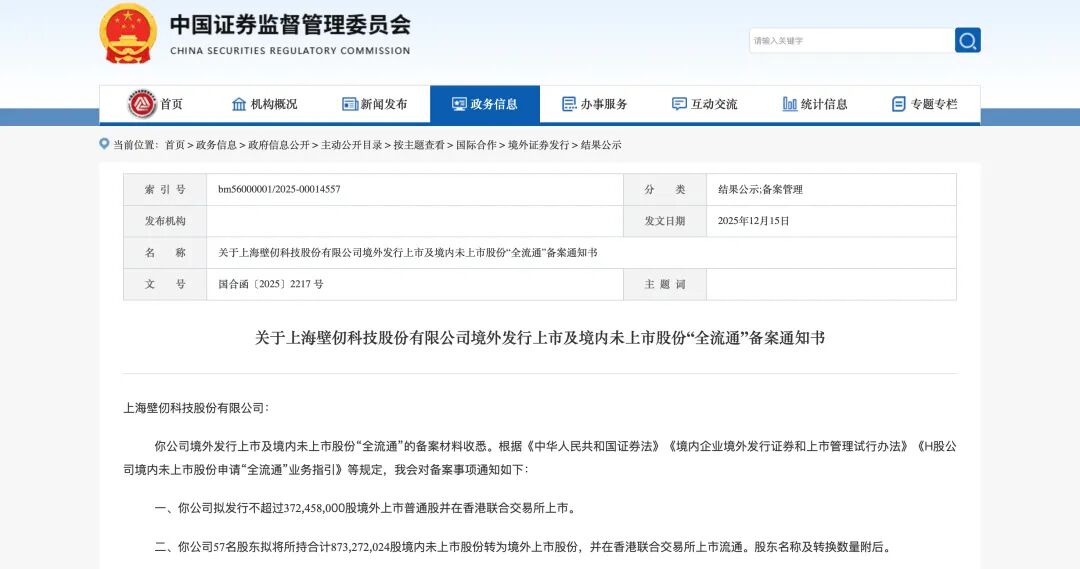Click the chat bubble icon for 互动交流
Screen dimensions: 1080x569
click(x=679, y=104)
